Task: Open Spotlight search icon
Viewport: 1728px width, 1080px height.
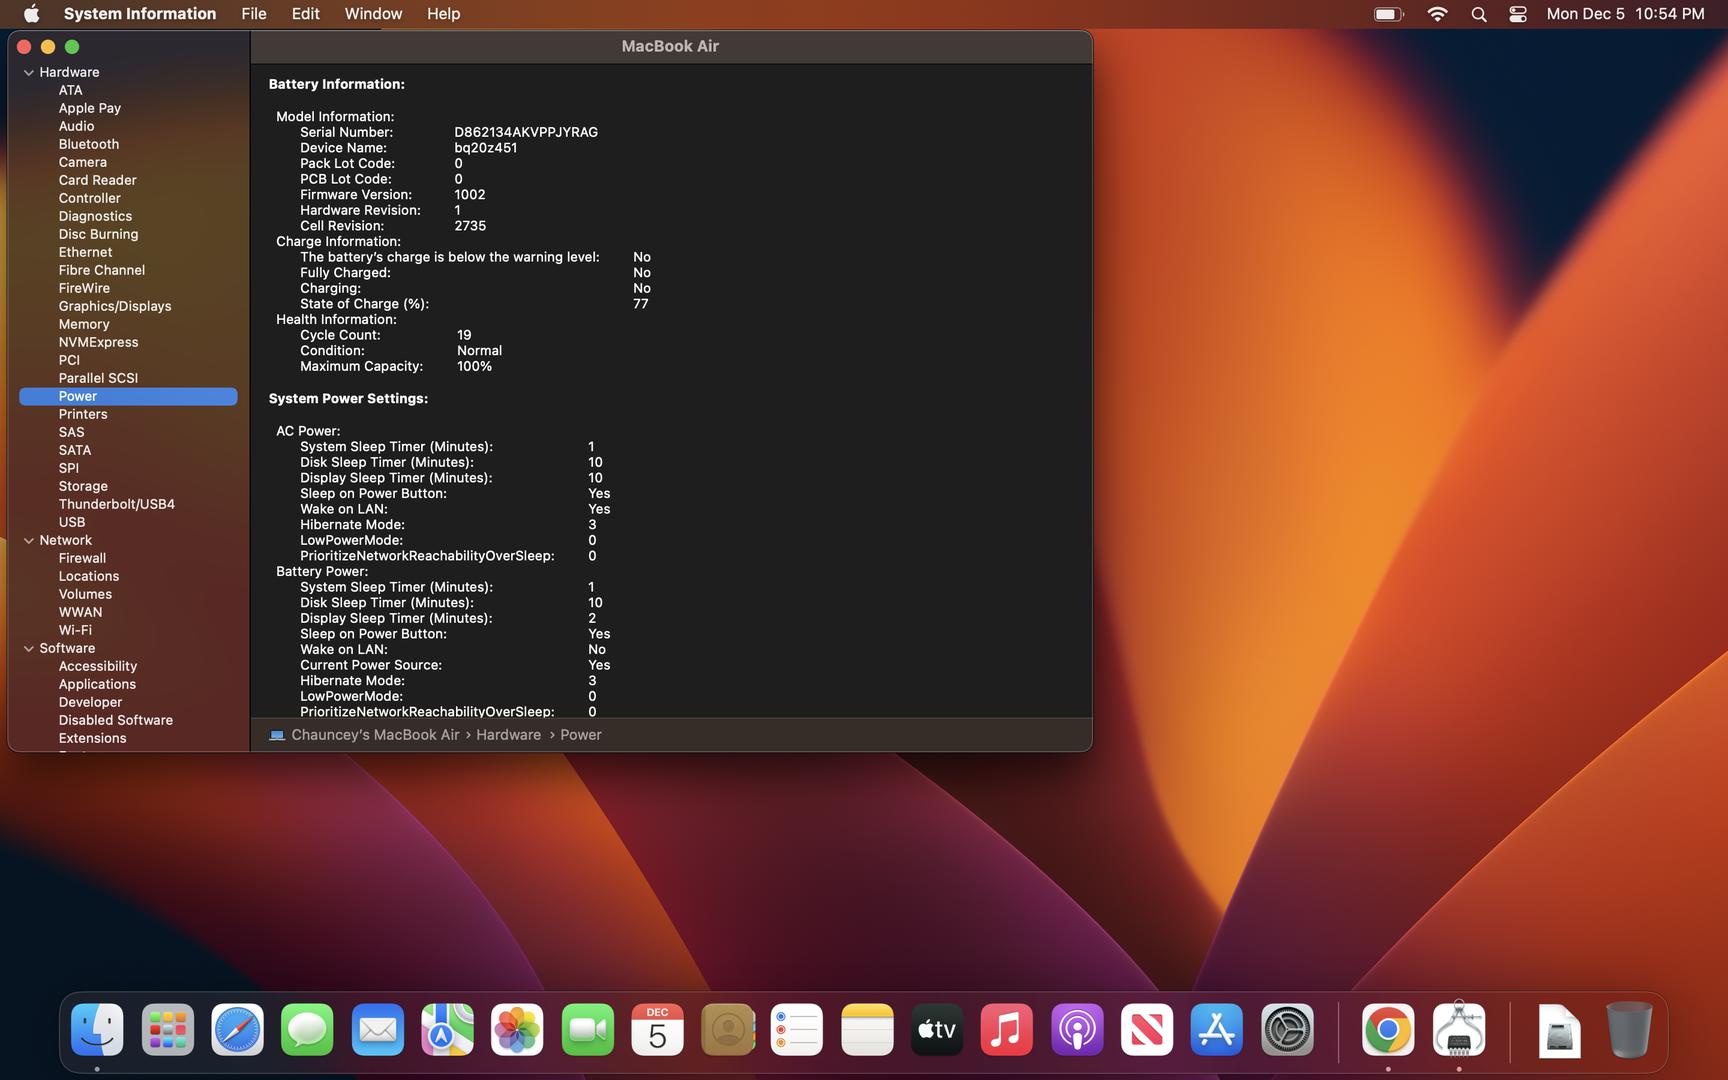Action: (1479, 14)
